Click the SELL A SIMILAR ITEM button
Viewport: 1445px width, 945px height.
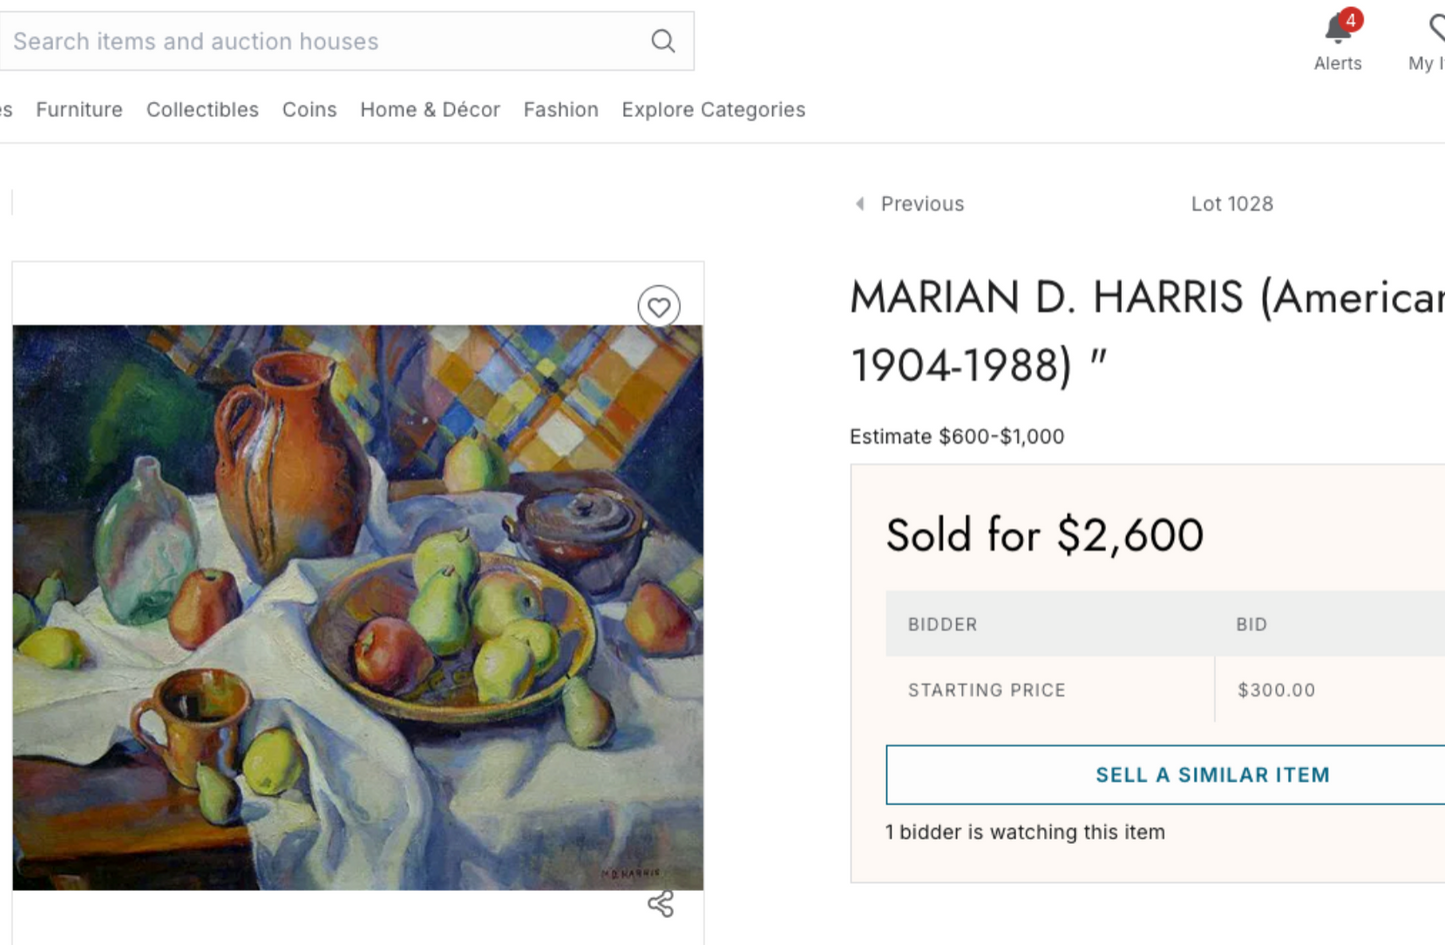(x=1212, y=773)
